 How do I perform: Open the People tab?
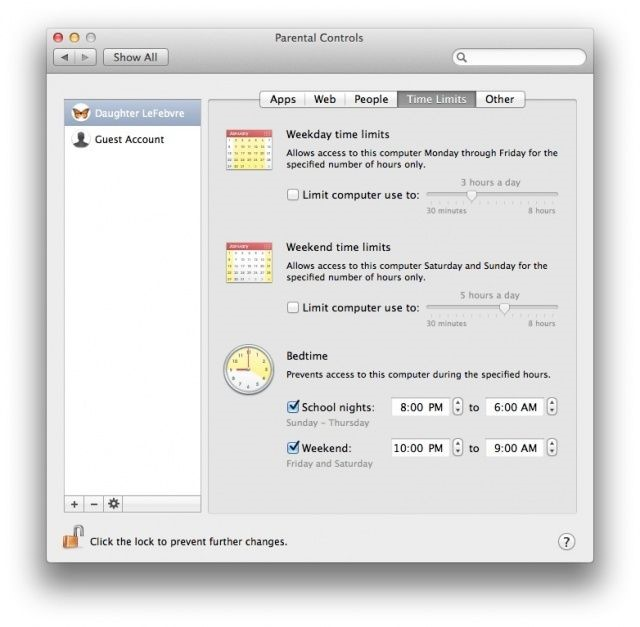[370, 99]
